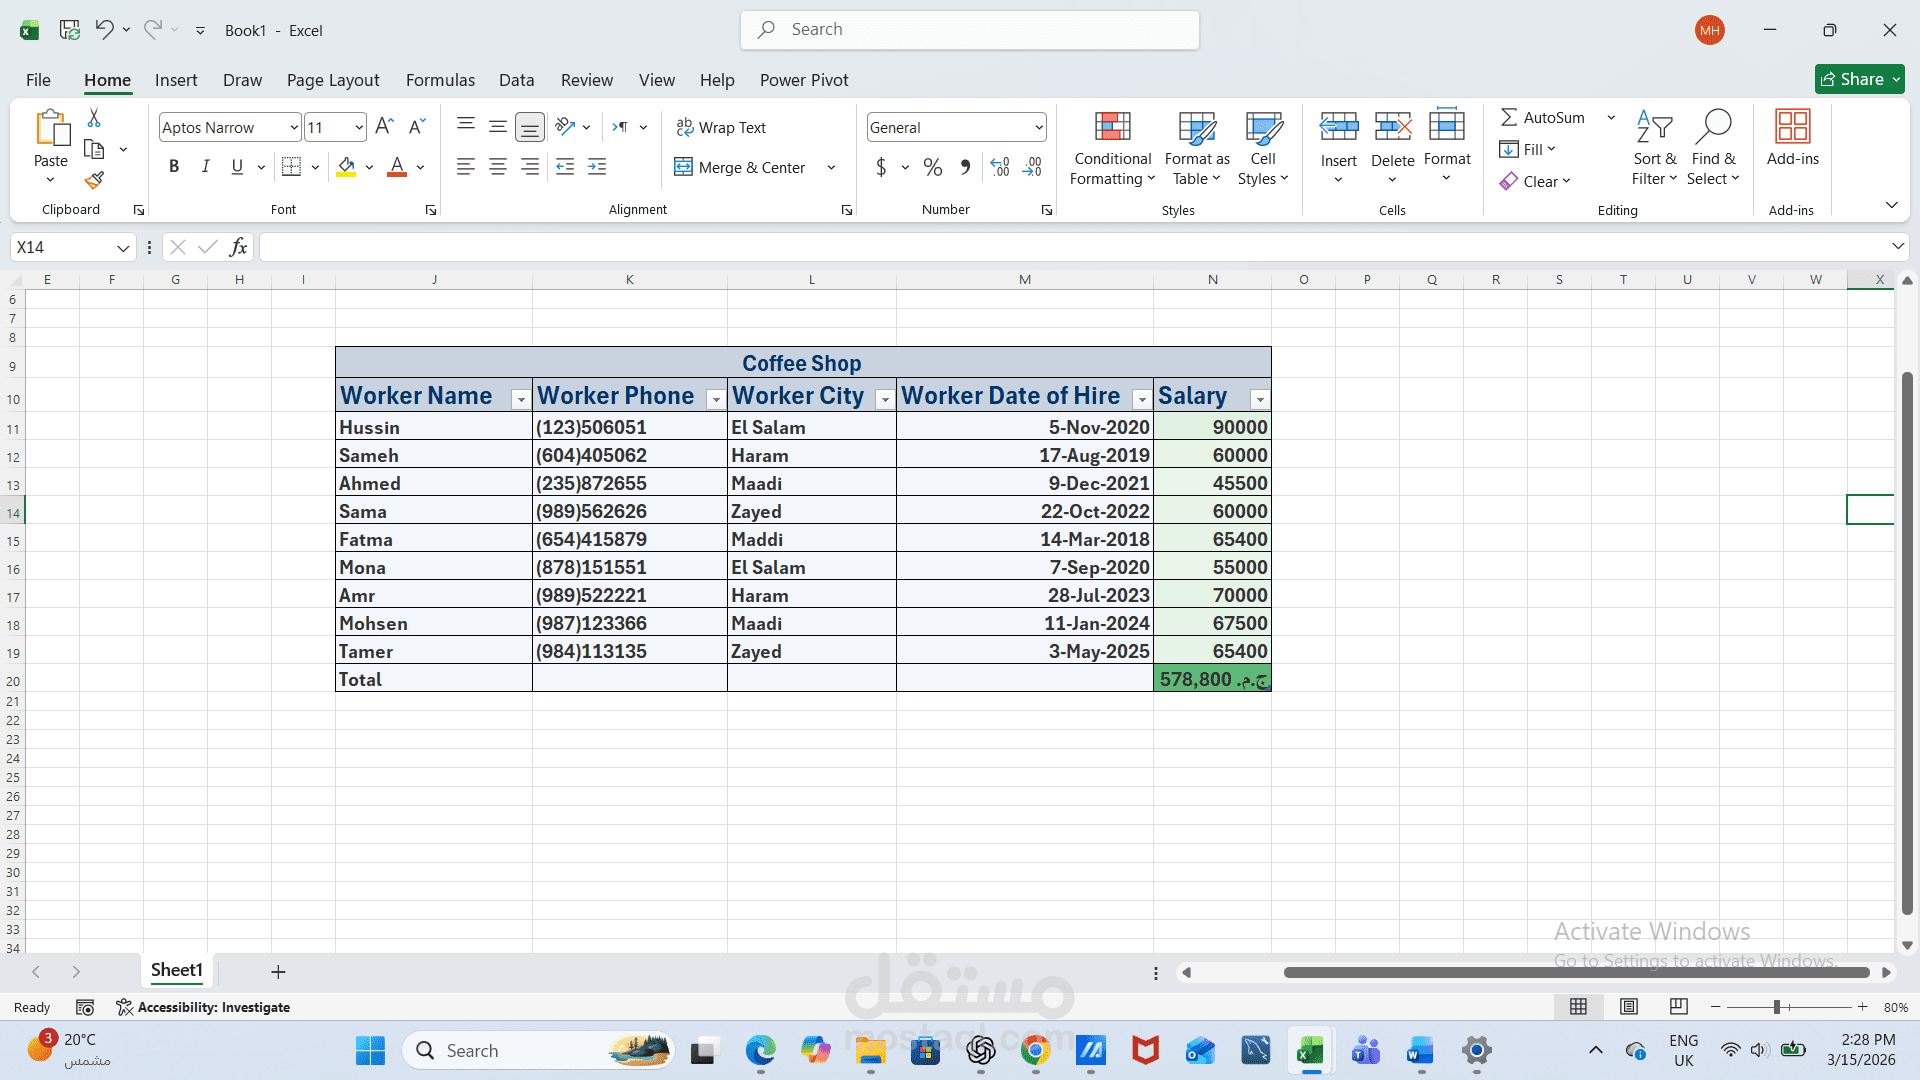Apply italic formatting
The width and height of the screenshot is (1920, 1080).
coord(206,166)
